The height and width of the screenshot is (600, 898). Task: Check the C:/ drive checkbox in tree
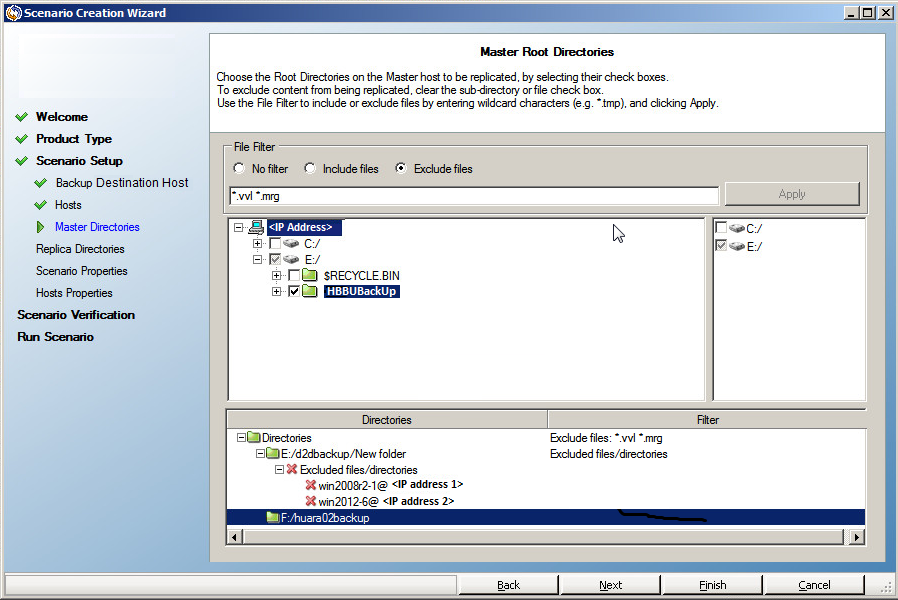point(275,243)
